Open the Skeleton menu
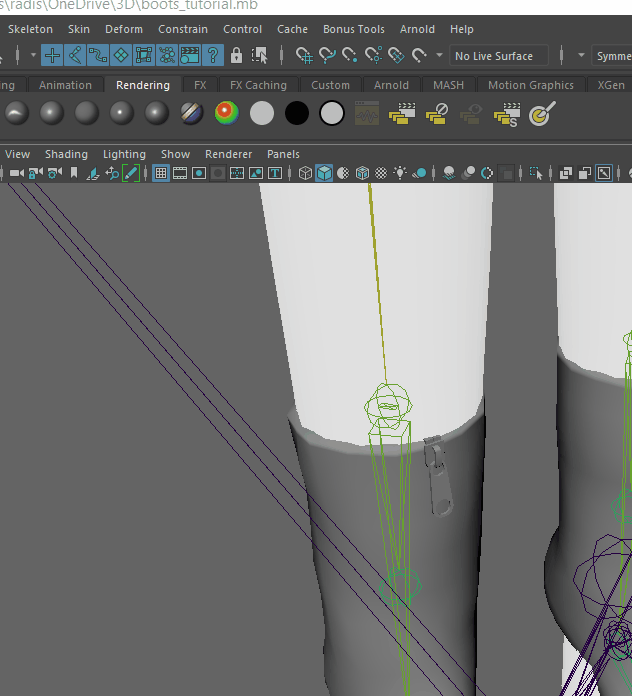Screen dimensions: 632x696 [x=30, y=29]
